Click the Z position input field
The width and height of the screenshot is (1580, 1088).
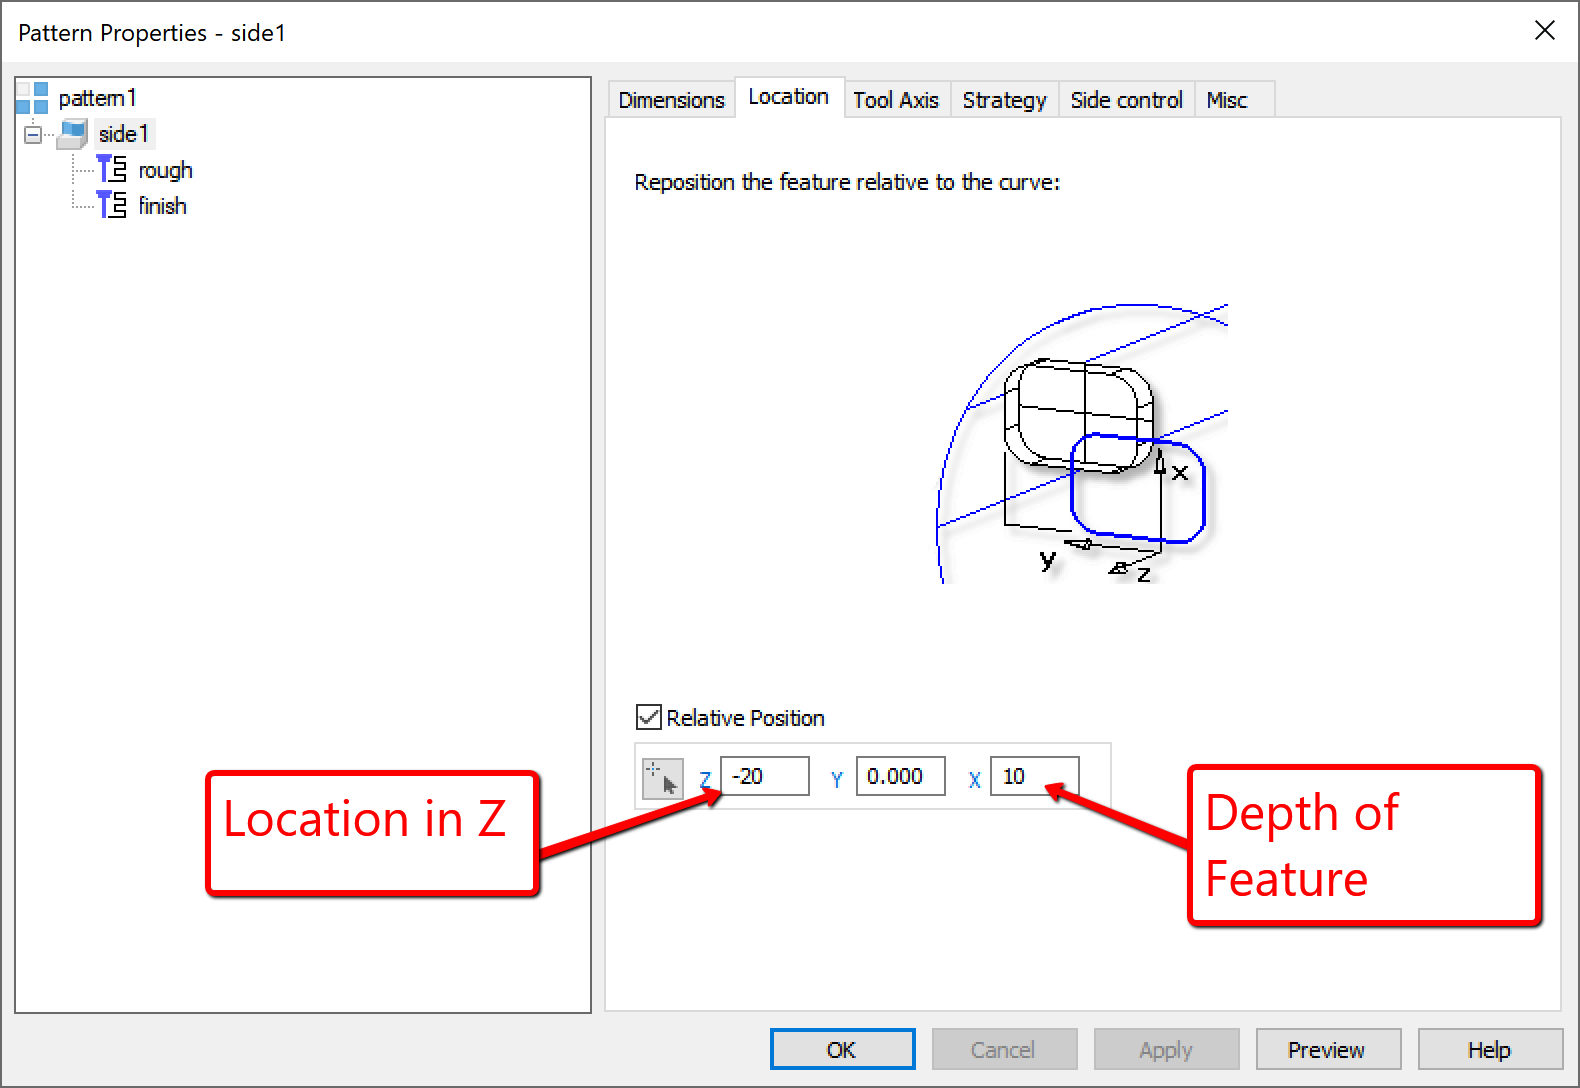click(765, 776)
